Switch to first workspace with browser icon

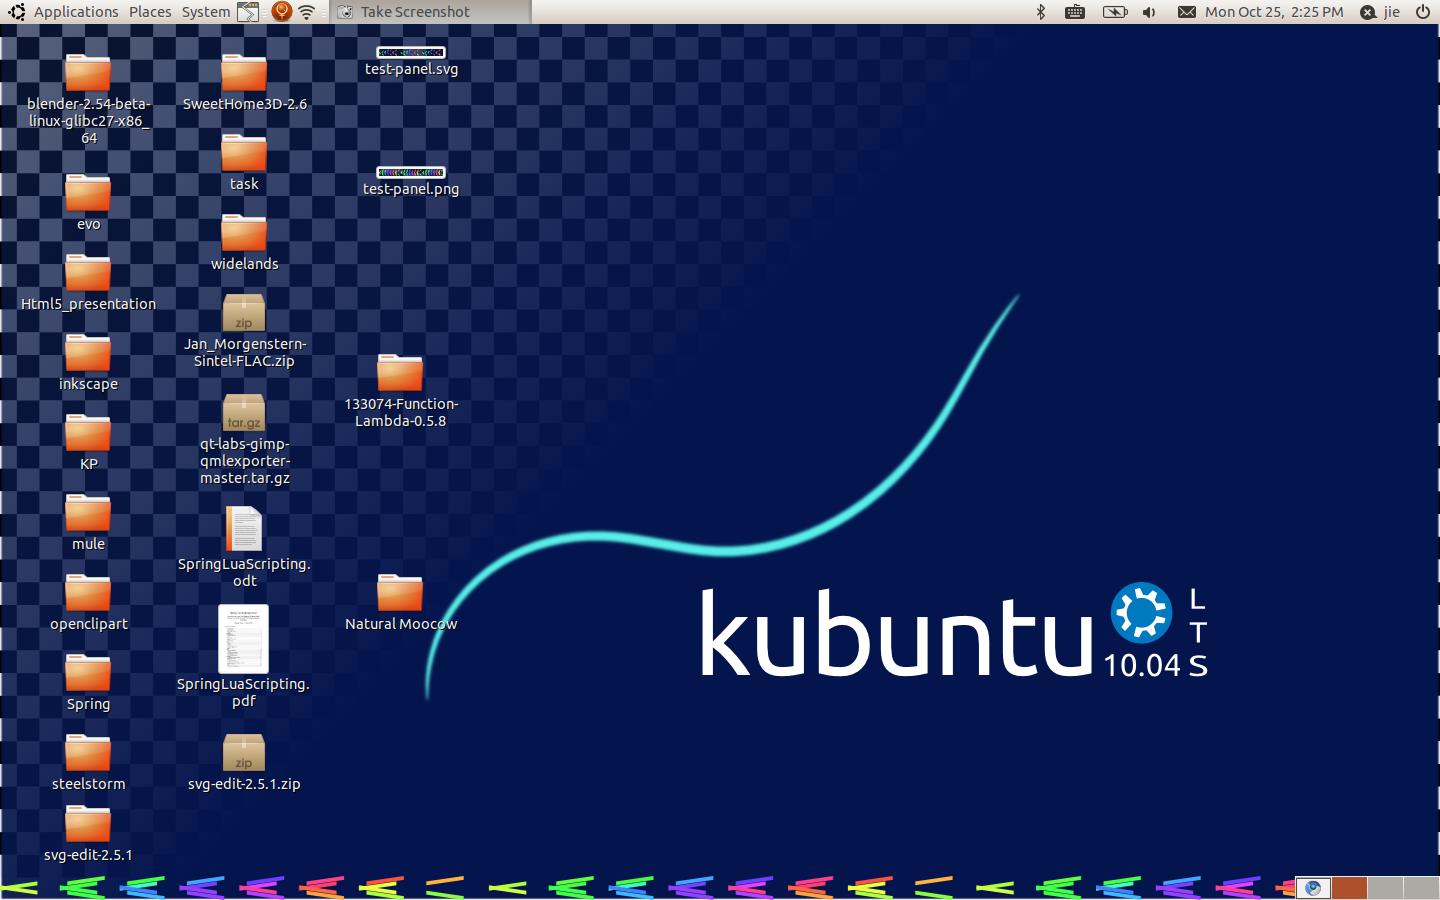click(x=1314, y=887)
